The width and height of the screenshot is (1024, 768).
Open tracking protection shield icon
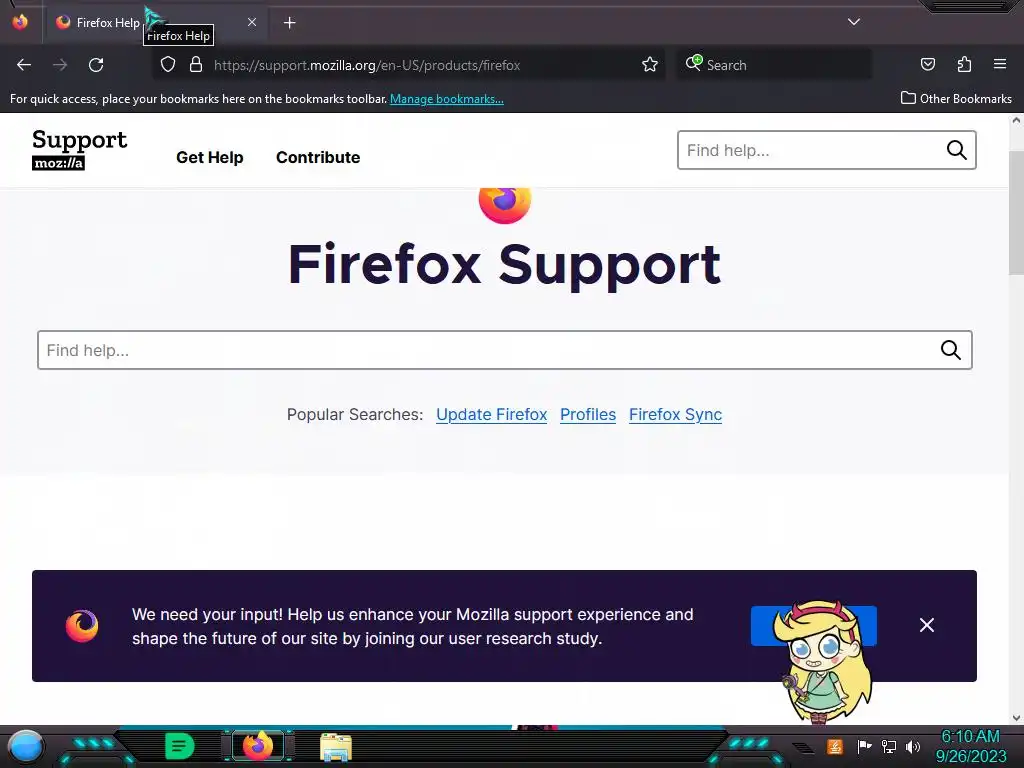(x=168, y=65)
